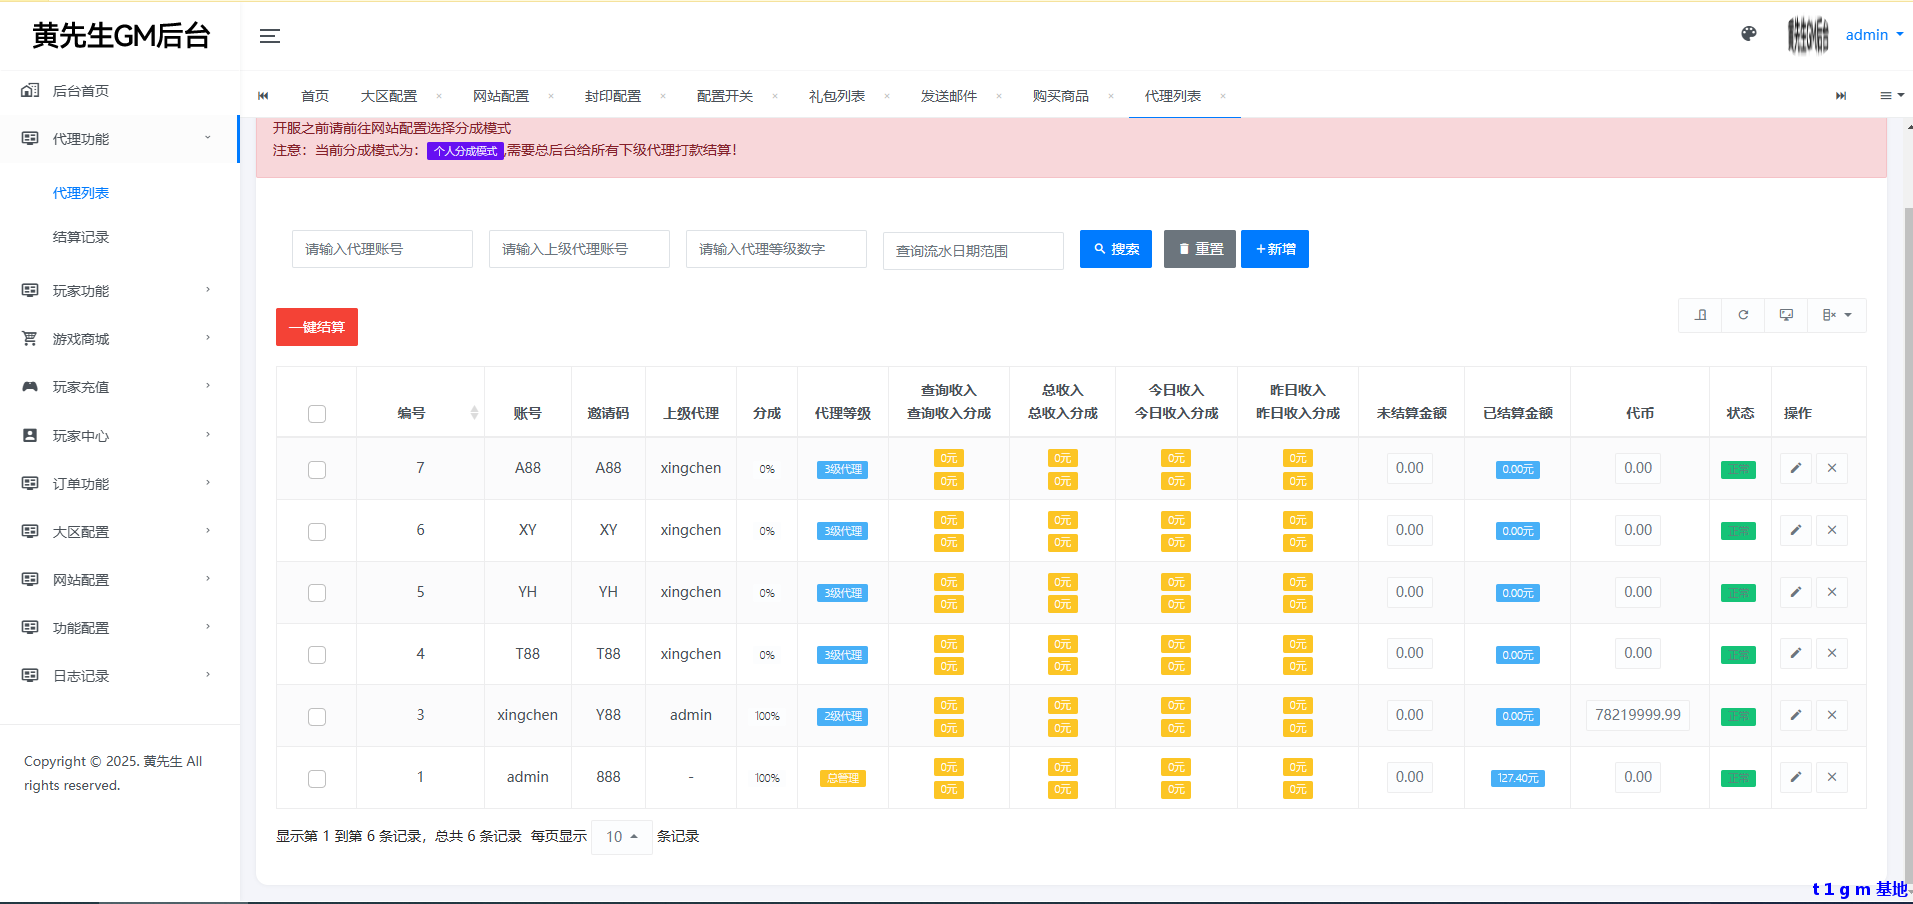Open the records-per-page dropdown showing 10
The height and width of the screenshot is (904, 1913).
pos(621,837)
